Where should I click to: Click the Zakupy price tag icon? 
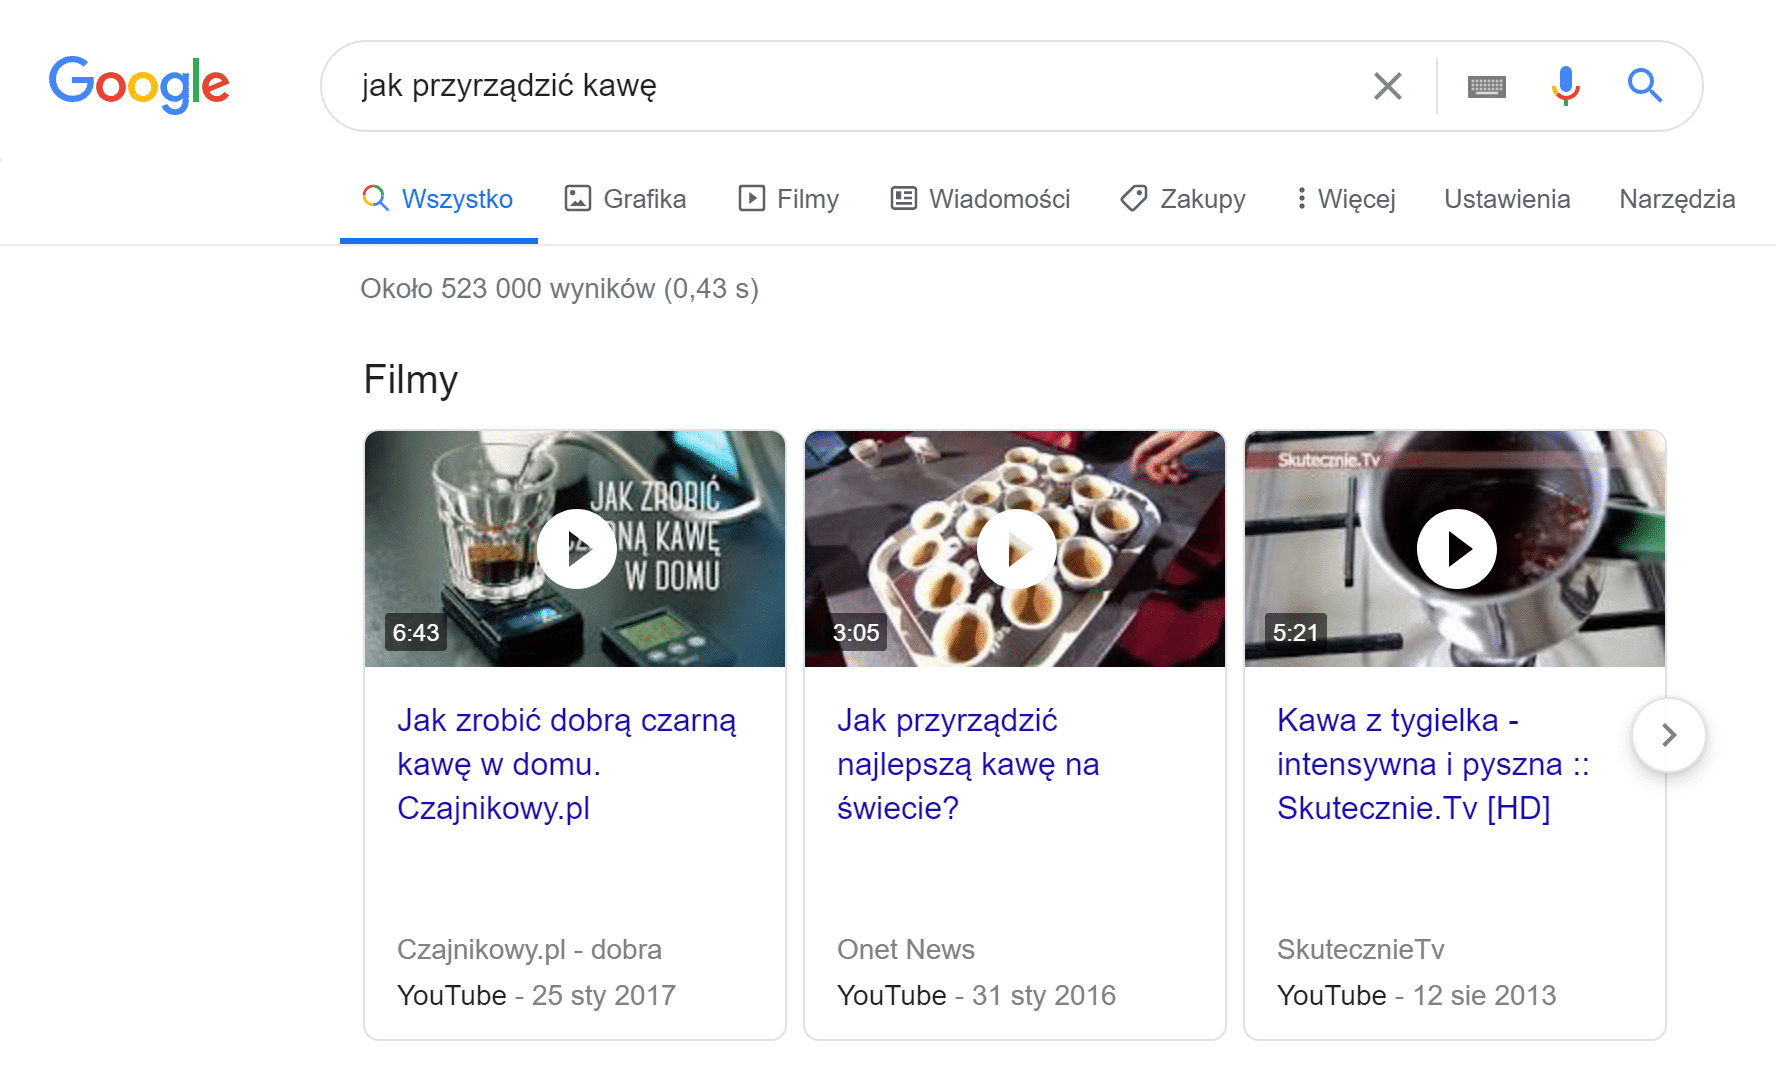click(1134, 198)
